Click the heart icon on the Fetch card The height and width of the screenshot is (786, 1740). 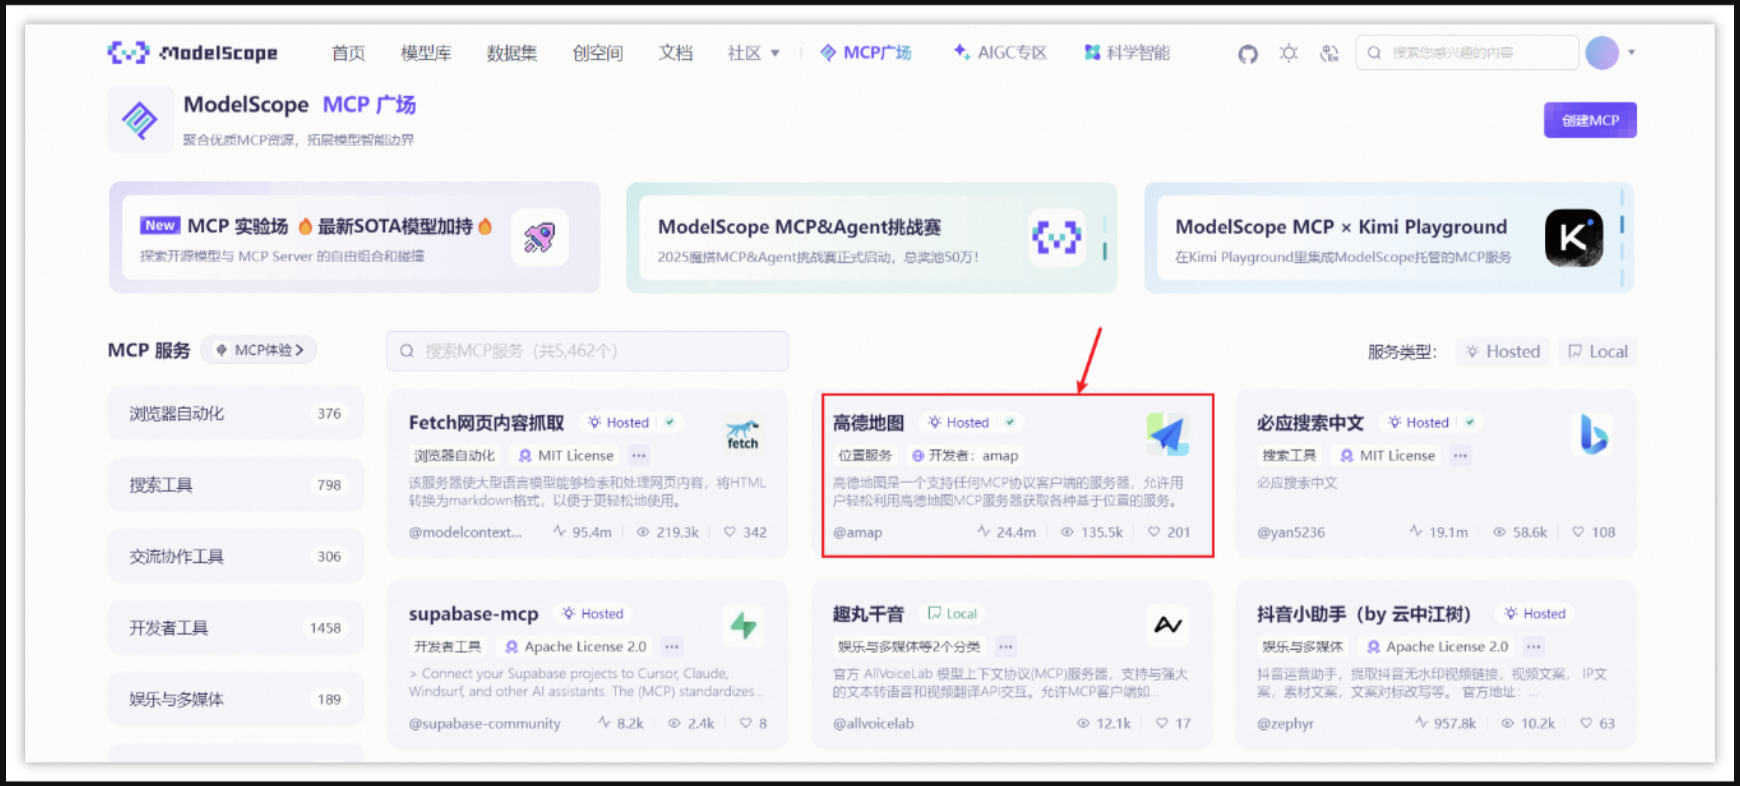click(x=730, y=532)
